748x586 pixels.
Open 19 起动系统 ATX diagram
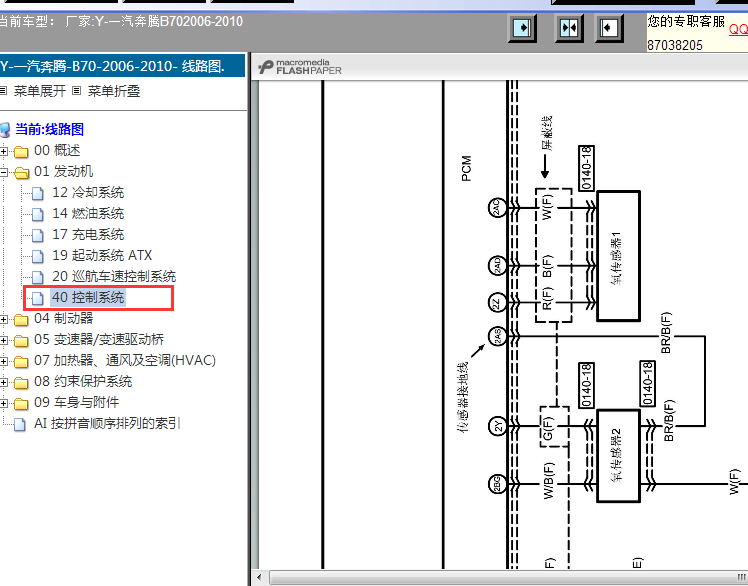coord(102,255)
